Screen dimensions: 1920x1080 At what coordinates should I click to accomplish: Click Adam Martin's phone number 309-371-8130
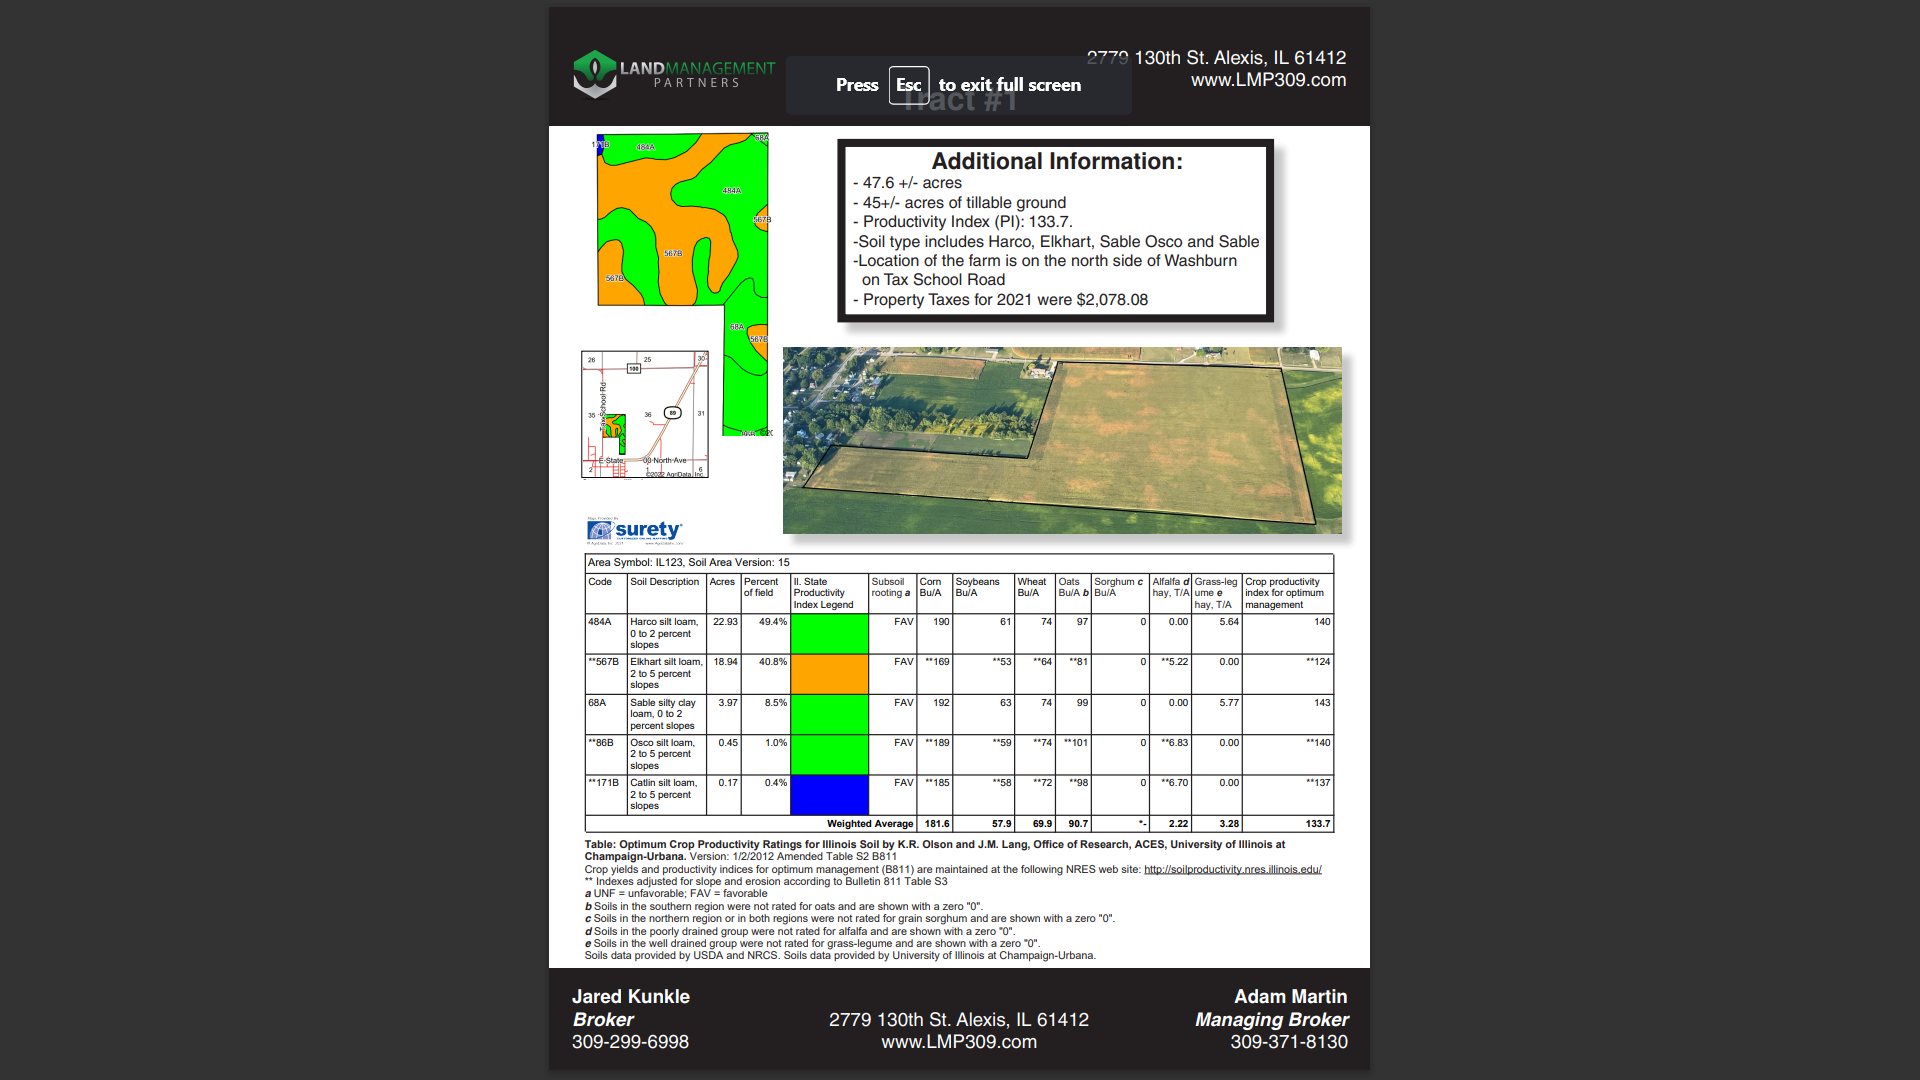point(1289,1042)
